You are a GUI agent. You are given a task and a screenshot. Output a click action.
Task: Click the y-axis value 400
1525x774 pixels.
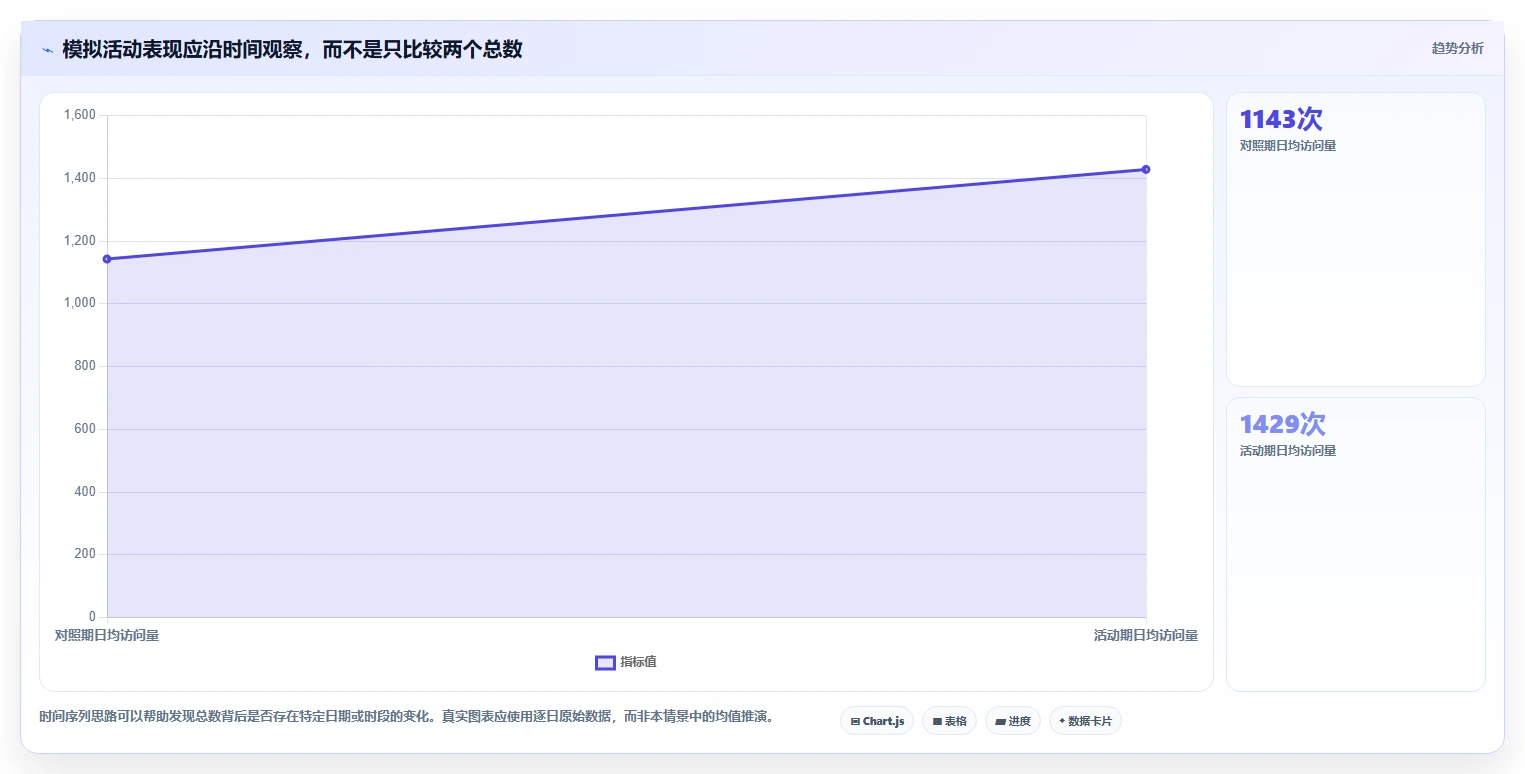click(85, 492)
